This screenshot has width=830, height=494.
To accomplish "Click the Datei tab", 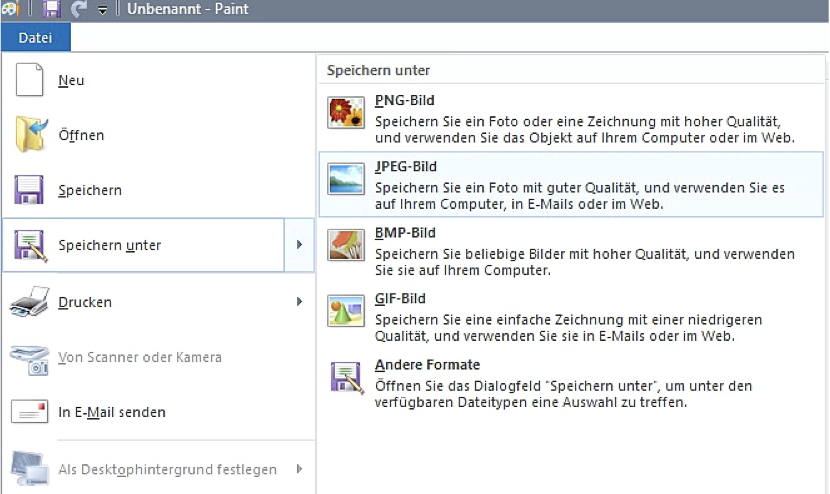I will (x=35, y=38).
